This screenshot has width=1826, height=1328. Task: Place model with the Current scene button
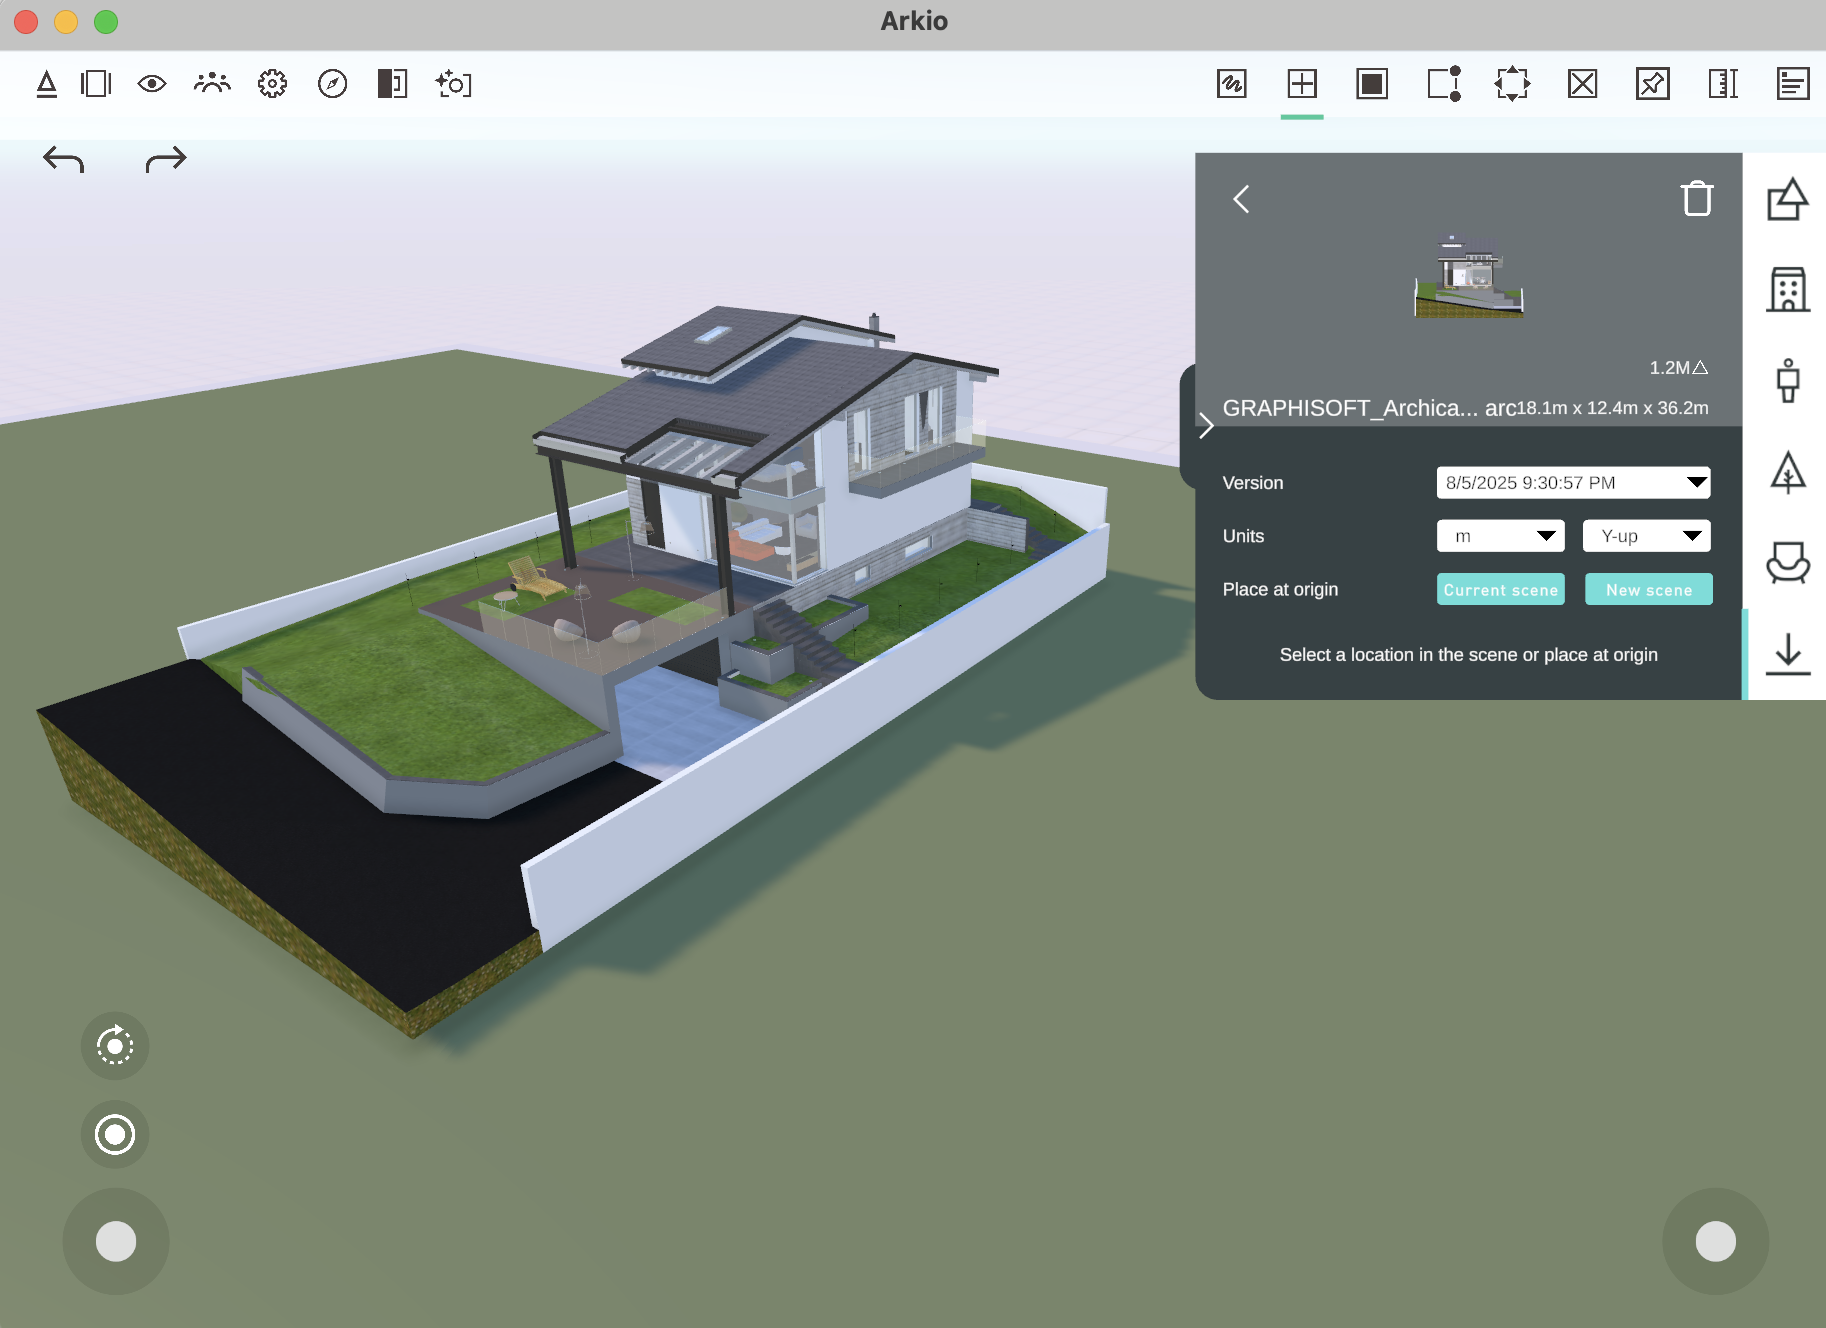point(1500,589)
